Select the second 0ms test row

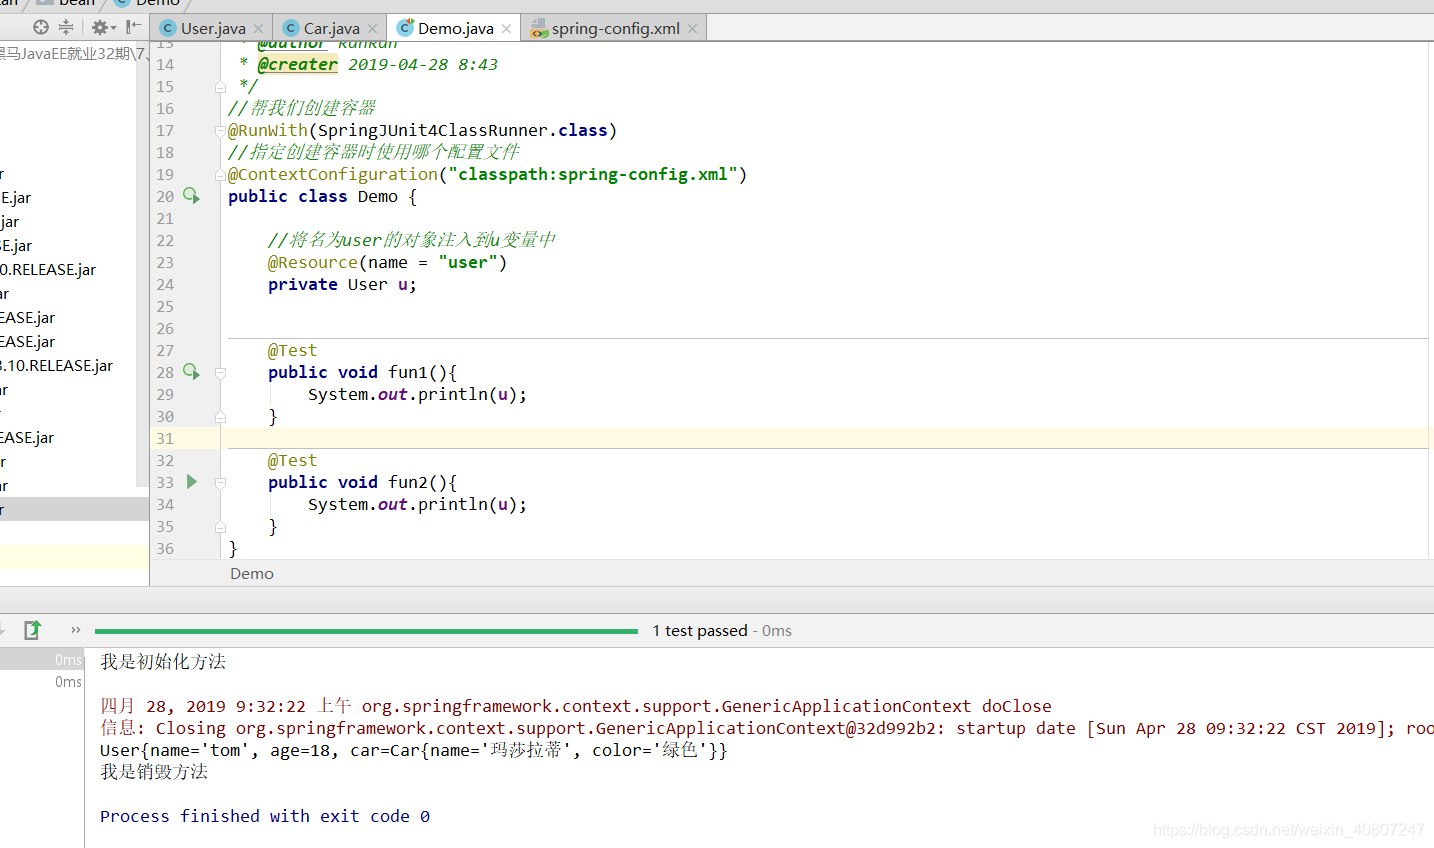pyautogui.click(x=42, y=681)
